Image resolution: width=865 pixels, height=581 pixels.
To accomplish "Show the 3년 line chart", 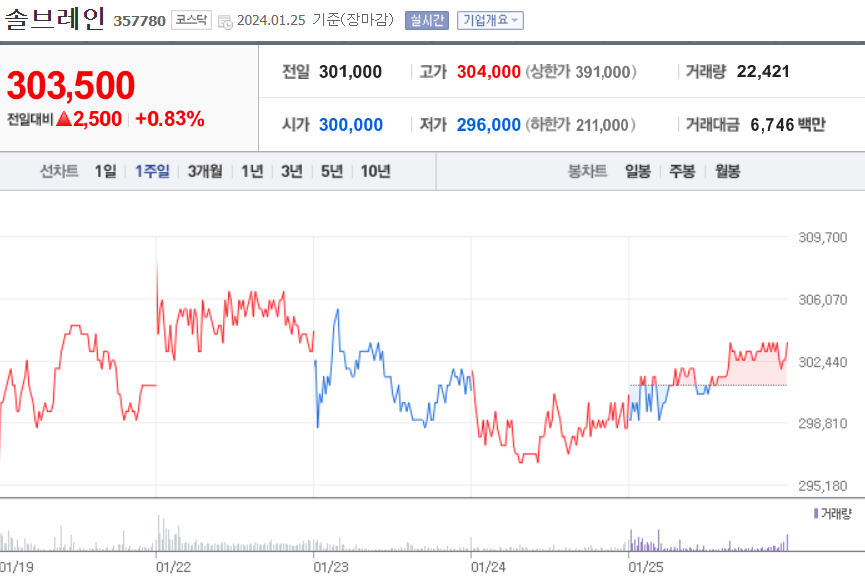I will [292, 171].
